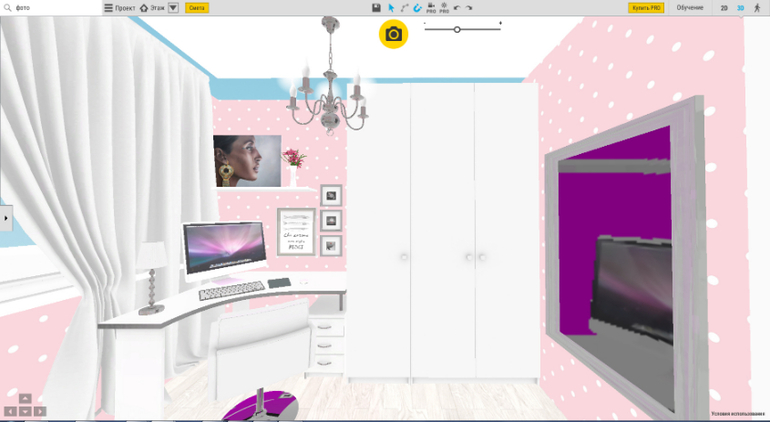Switch to 3D view mode

tap(740, 8)
